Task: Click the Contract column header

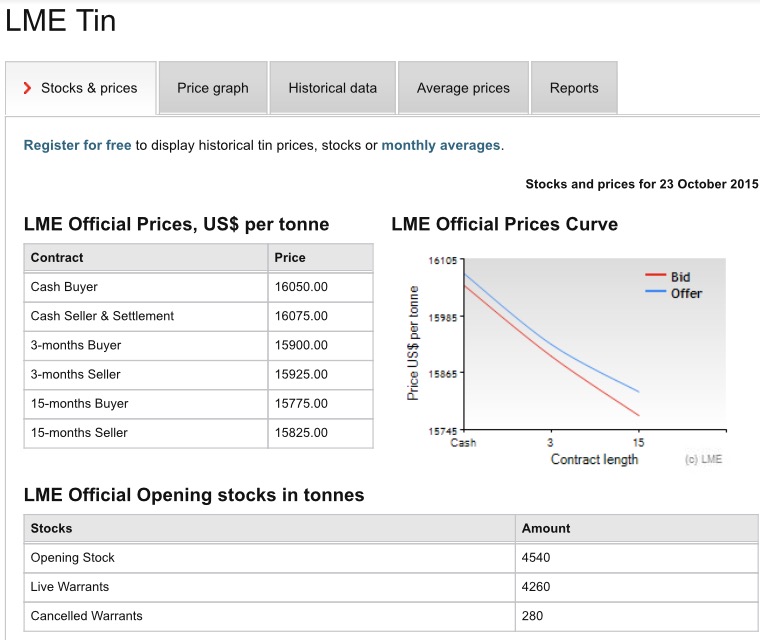Action: (x=57, y=257)
